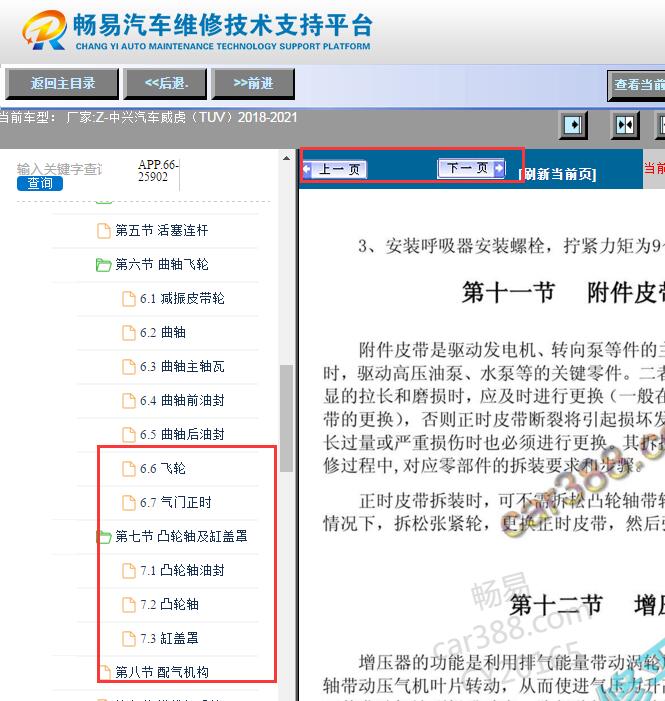Refresh the page via 刷新当前页 link

[x=558, y=174]
